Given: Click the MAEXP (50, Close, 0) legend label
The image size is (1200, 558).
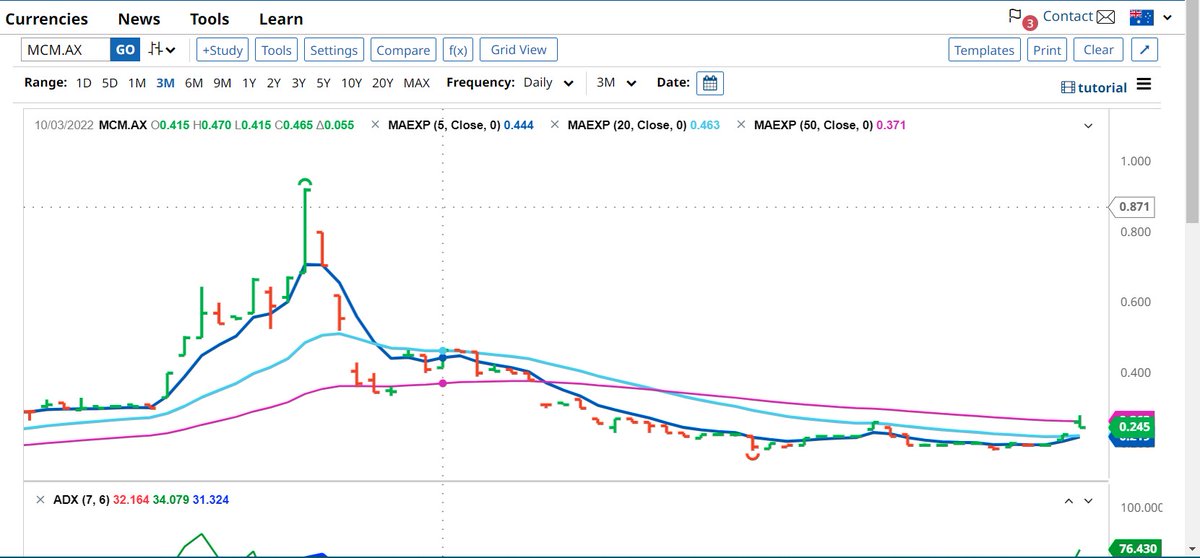Looking at the screenshot, I should pos(812,125).
